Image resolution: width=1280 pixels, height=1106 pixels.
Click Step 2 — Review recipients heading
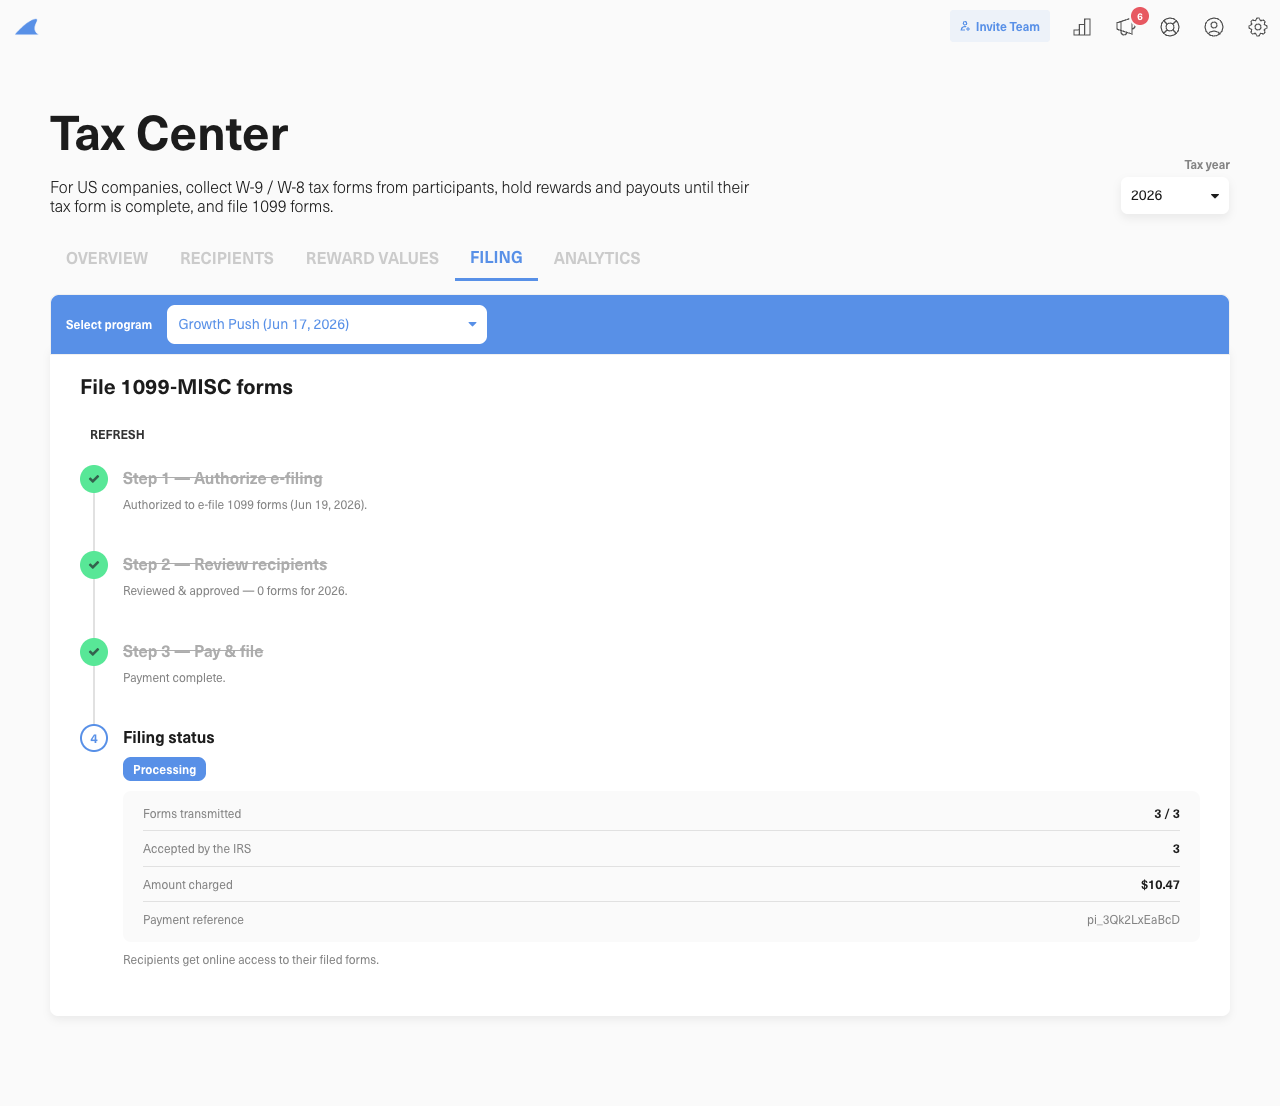point(225,565)
